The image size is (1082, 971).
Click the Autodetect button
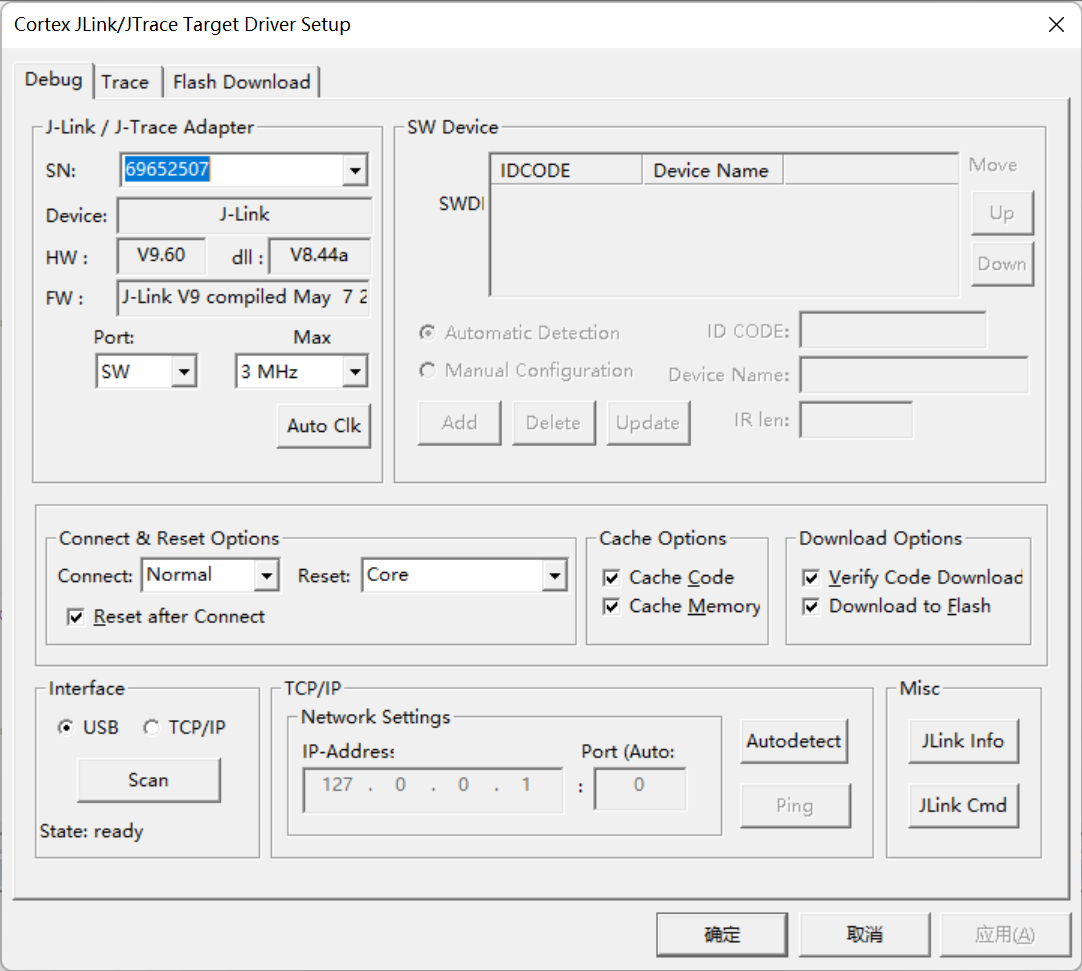(794, 741)
